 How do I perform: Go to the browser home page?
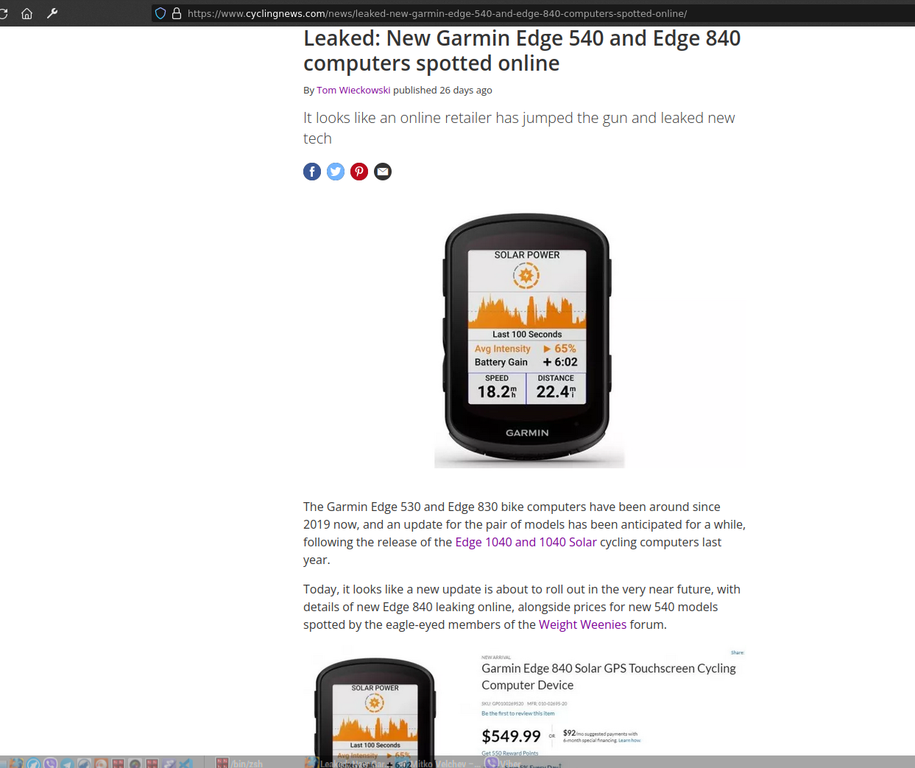[27, 13]
